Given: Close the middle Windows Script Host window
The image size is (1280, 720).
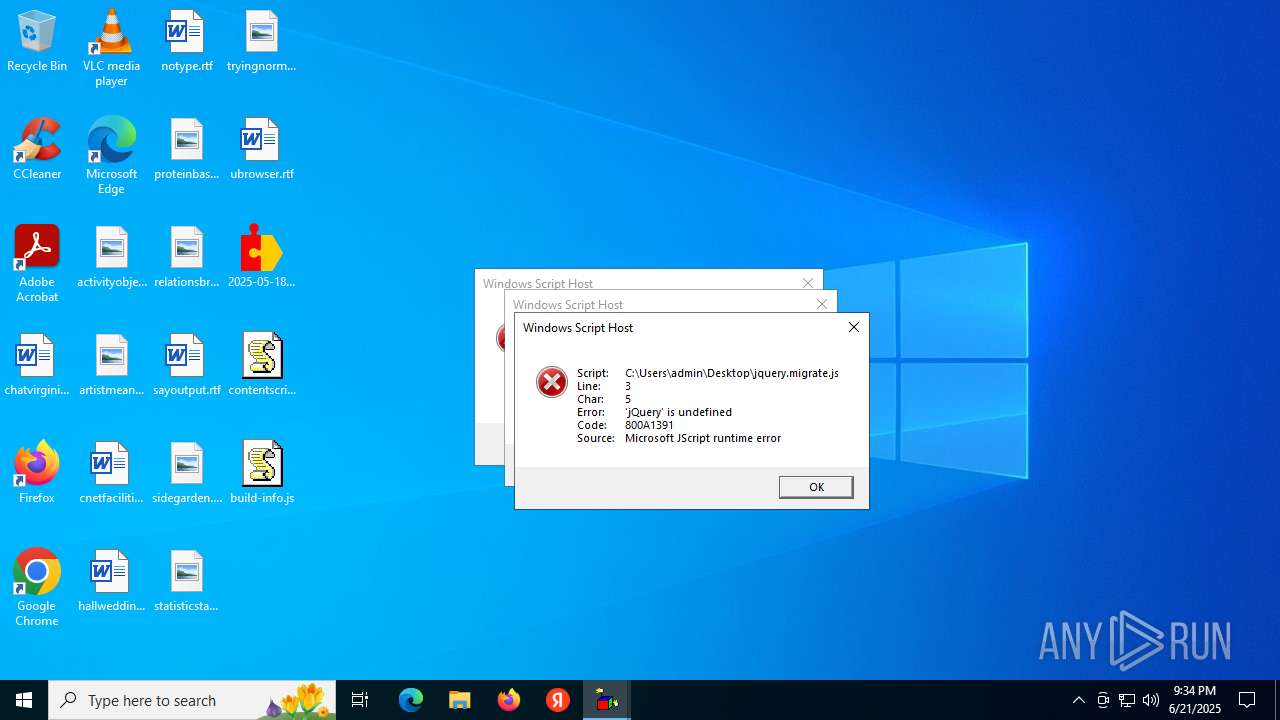Looking at the screenshot, I should [822, 304].
